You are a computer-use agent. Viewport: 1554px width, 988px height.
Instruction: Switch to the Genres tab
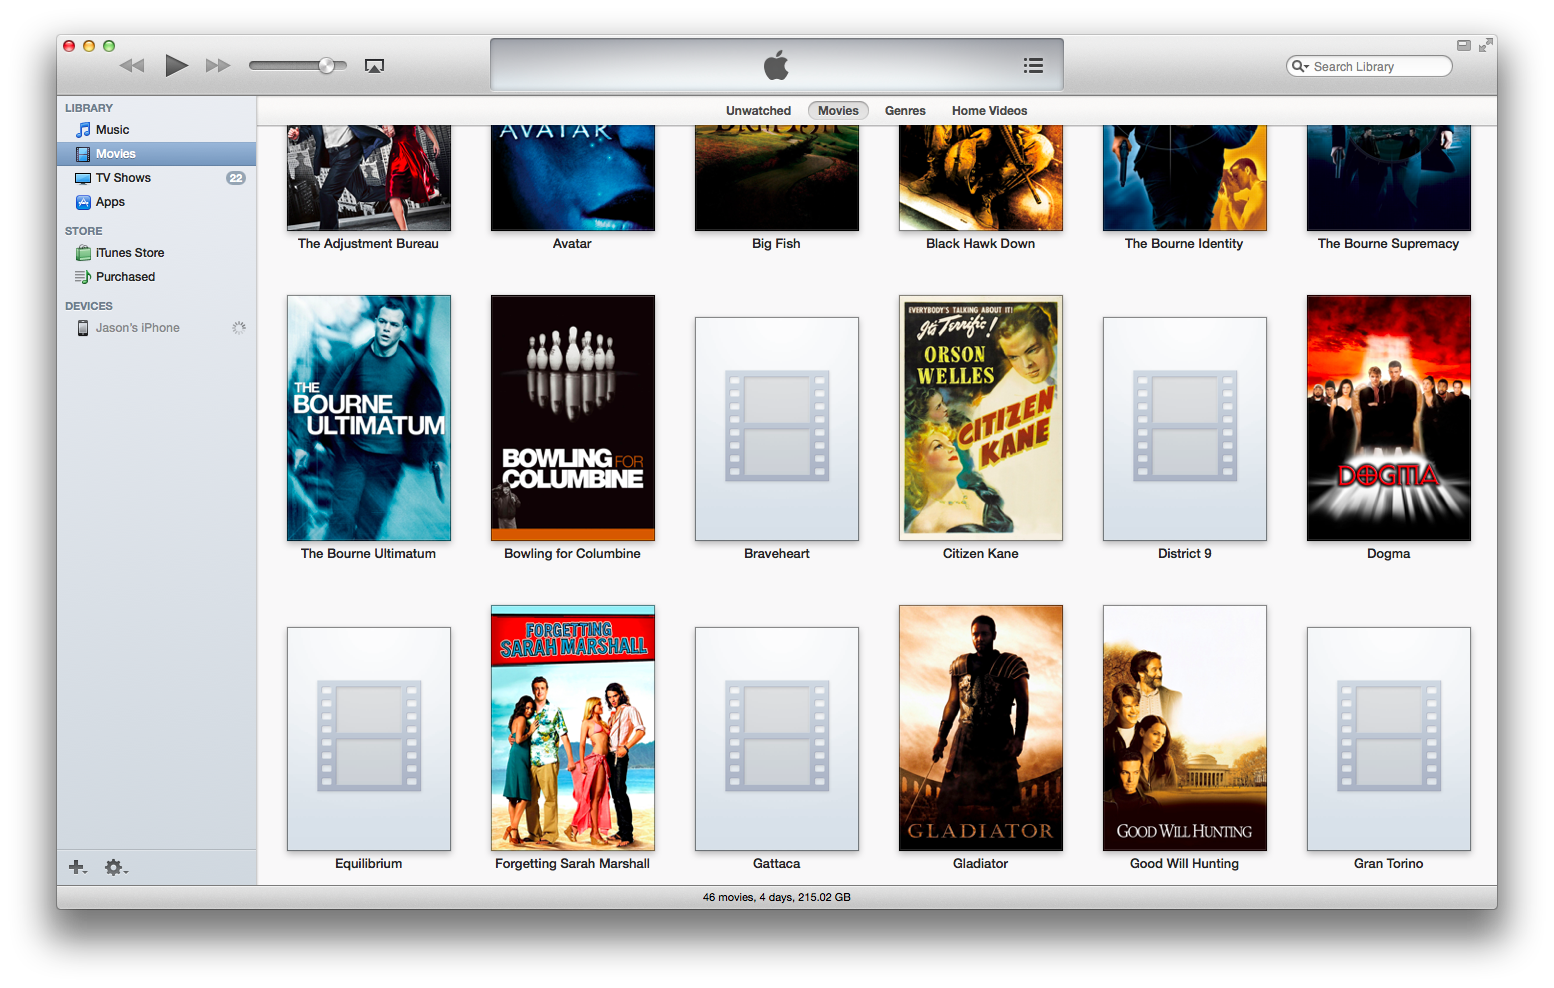pyautogui.click(x=905, y=111)
